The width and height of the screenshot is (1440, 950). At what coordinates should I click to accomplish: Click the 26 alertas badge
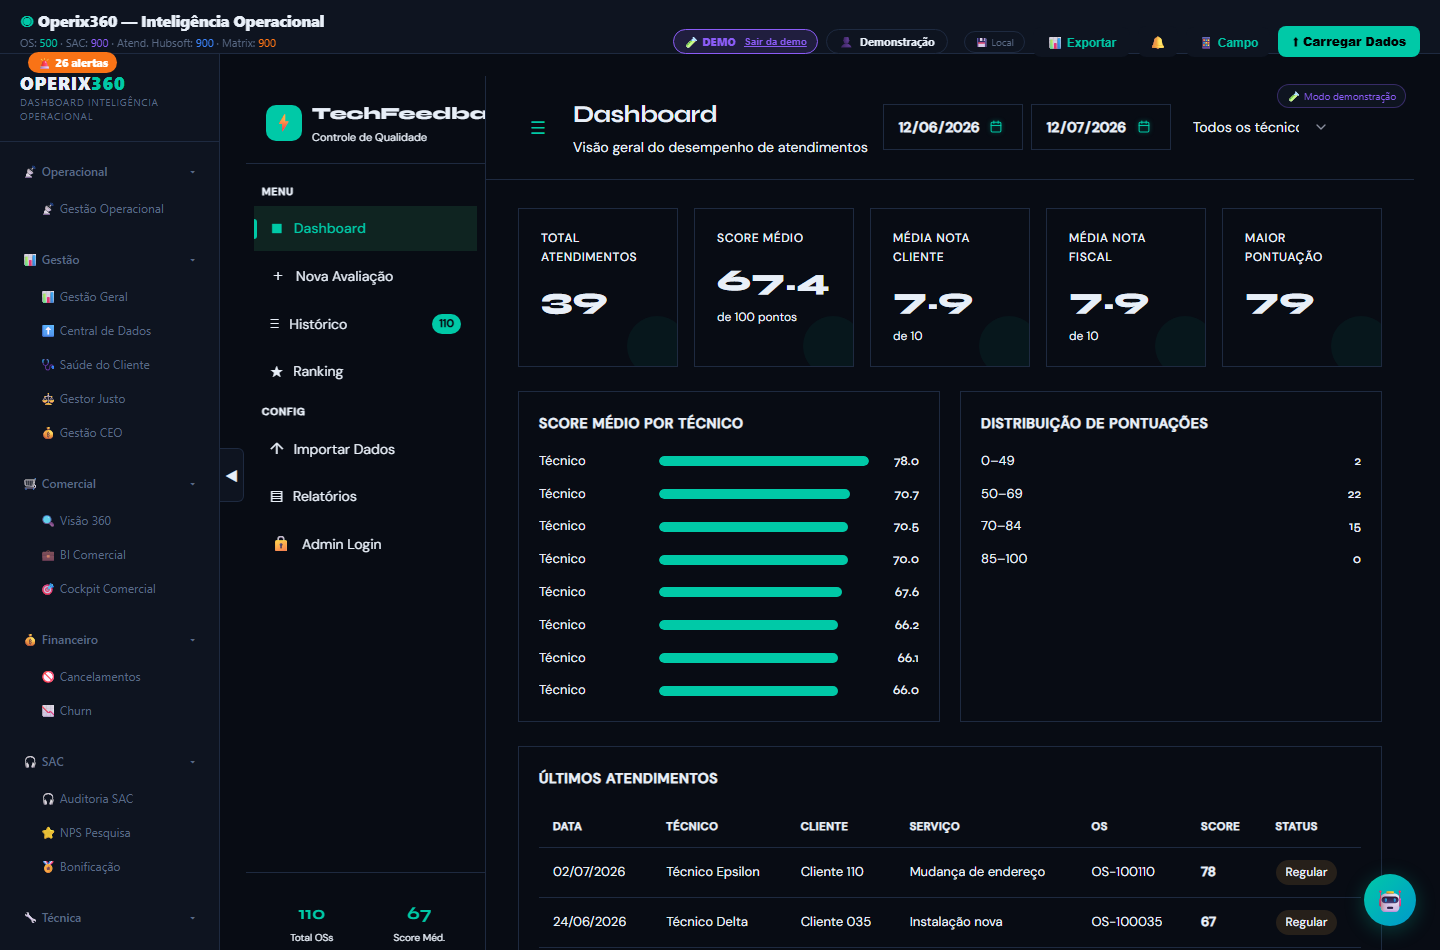[73, 63]
